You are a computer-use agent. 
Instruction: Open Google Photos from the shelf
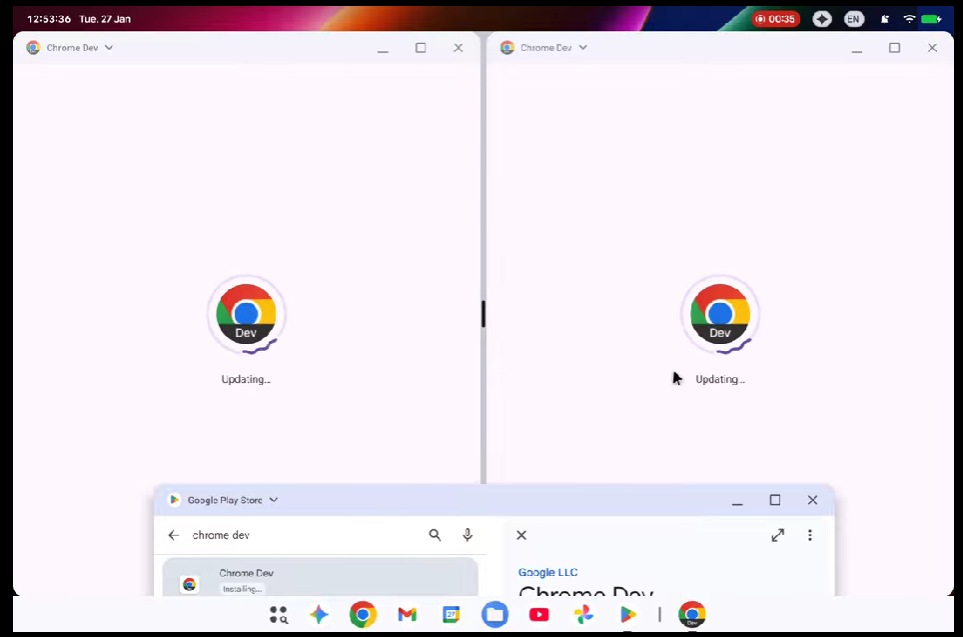pyautogui.click(x=583, y=614)
